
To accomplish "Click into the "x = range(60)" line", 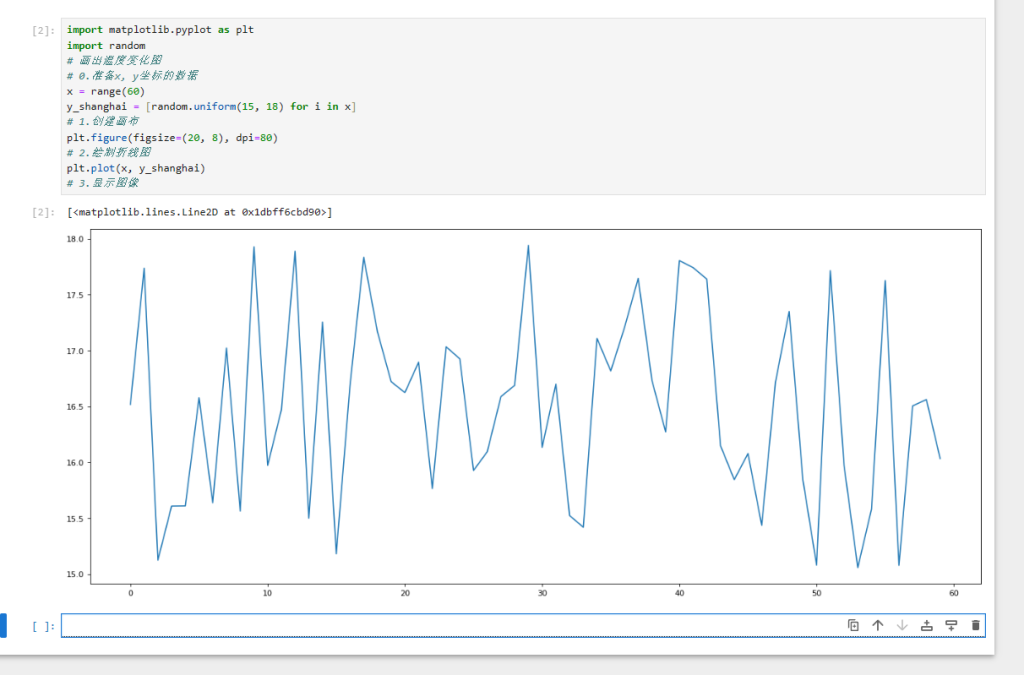I will 106,91.
